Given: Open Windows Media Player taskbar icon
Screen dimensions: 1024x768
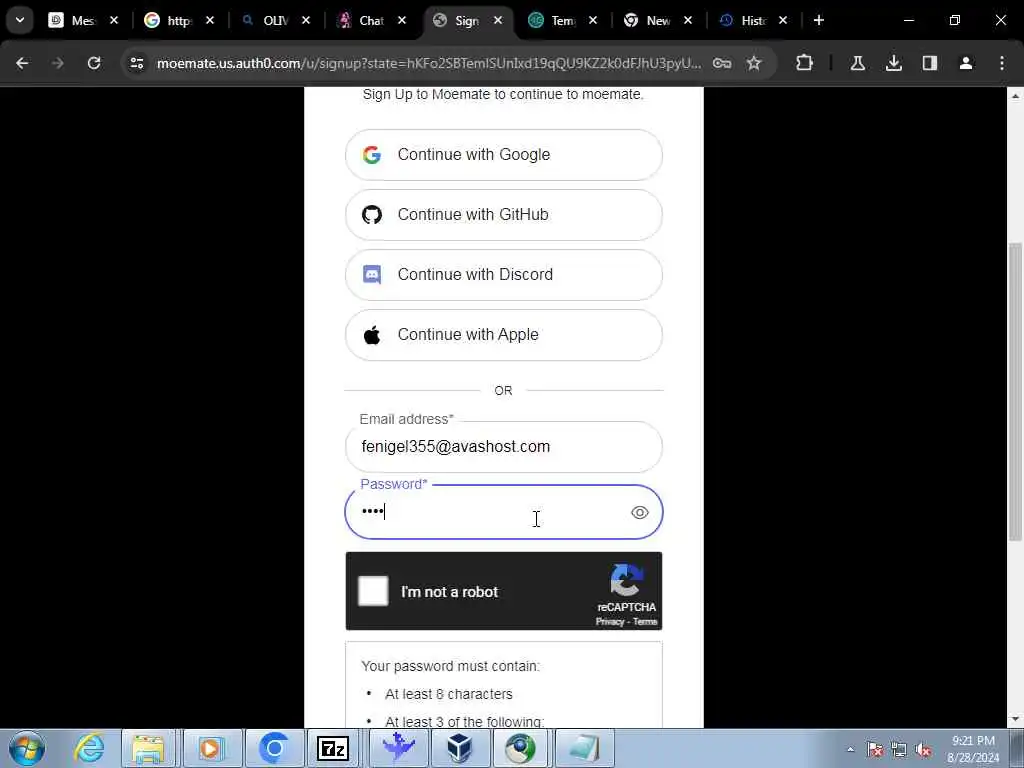Looking at the screenshot, I should tap(211, 748).
